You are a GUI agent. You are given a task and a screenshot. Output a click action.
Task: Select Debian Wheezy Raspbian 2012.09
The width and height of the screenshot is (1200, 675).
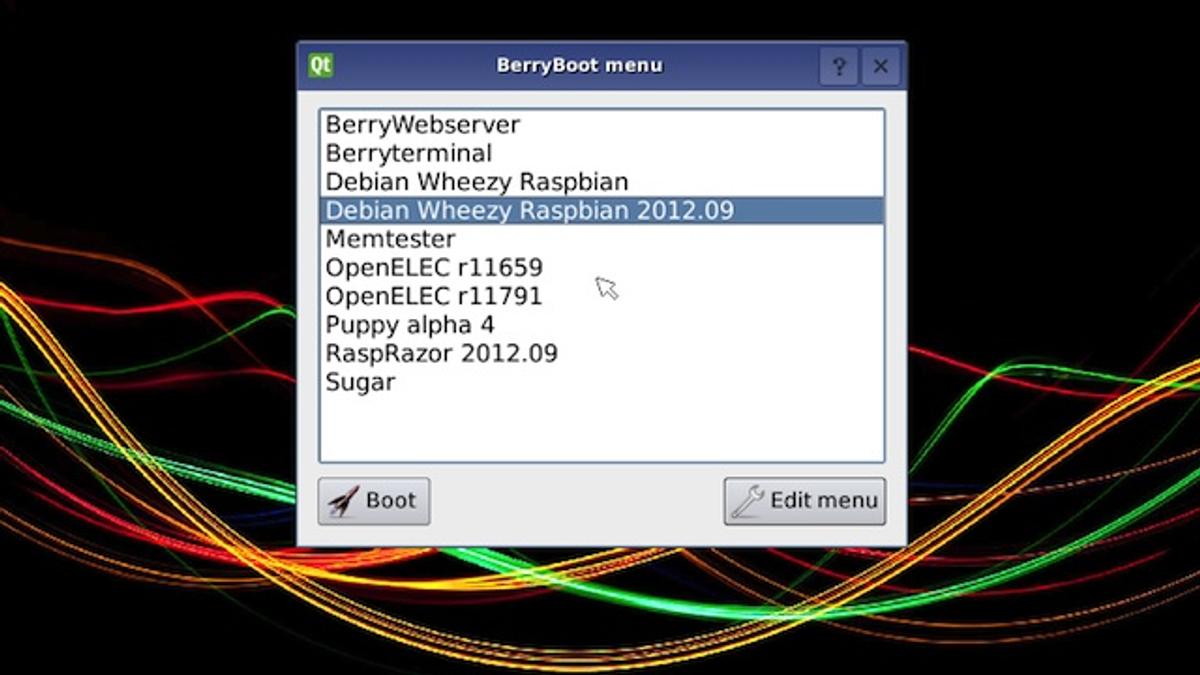pyautogui.click(x=602, y=210)
